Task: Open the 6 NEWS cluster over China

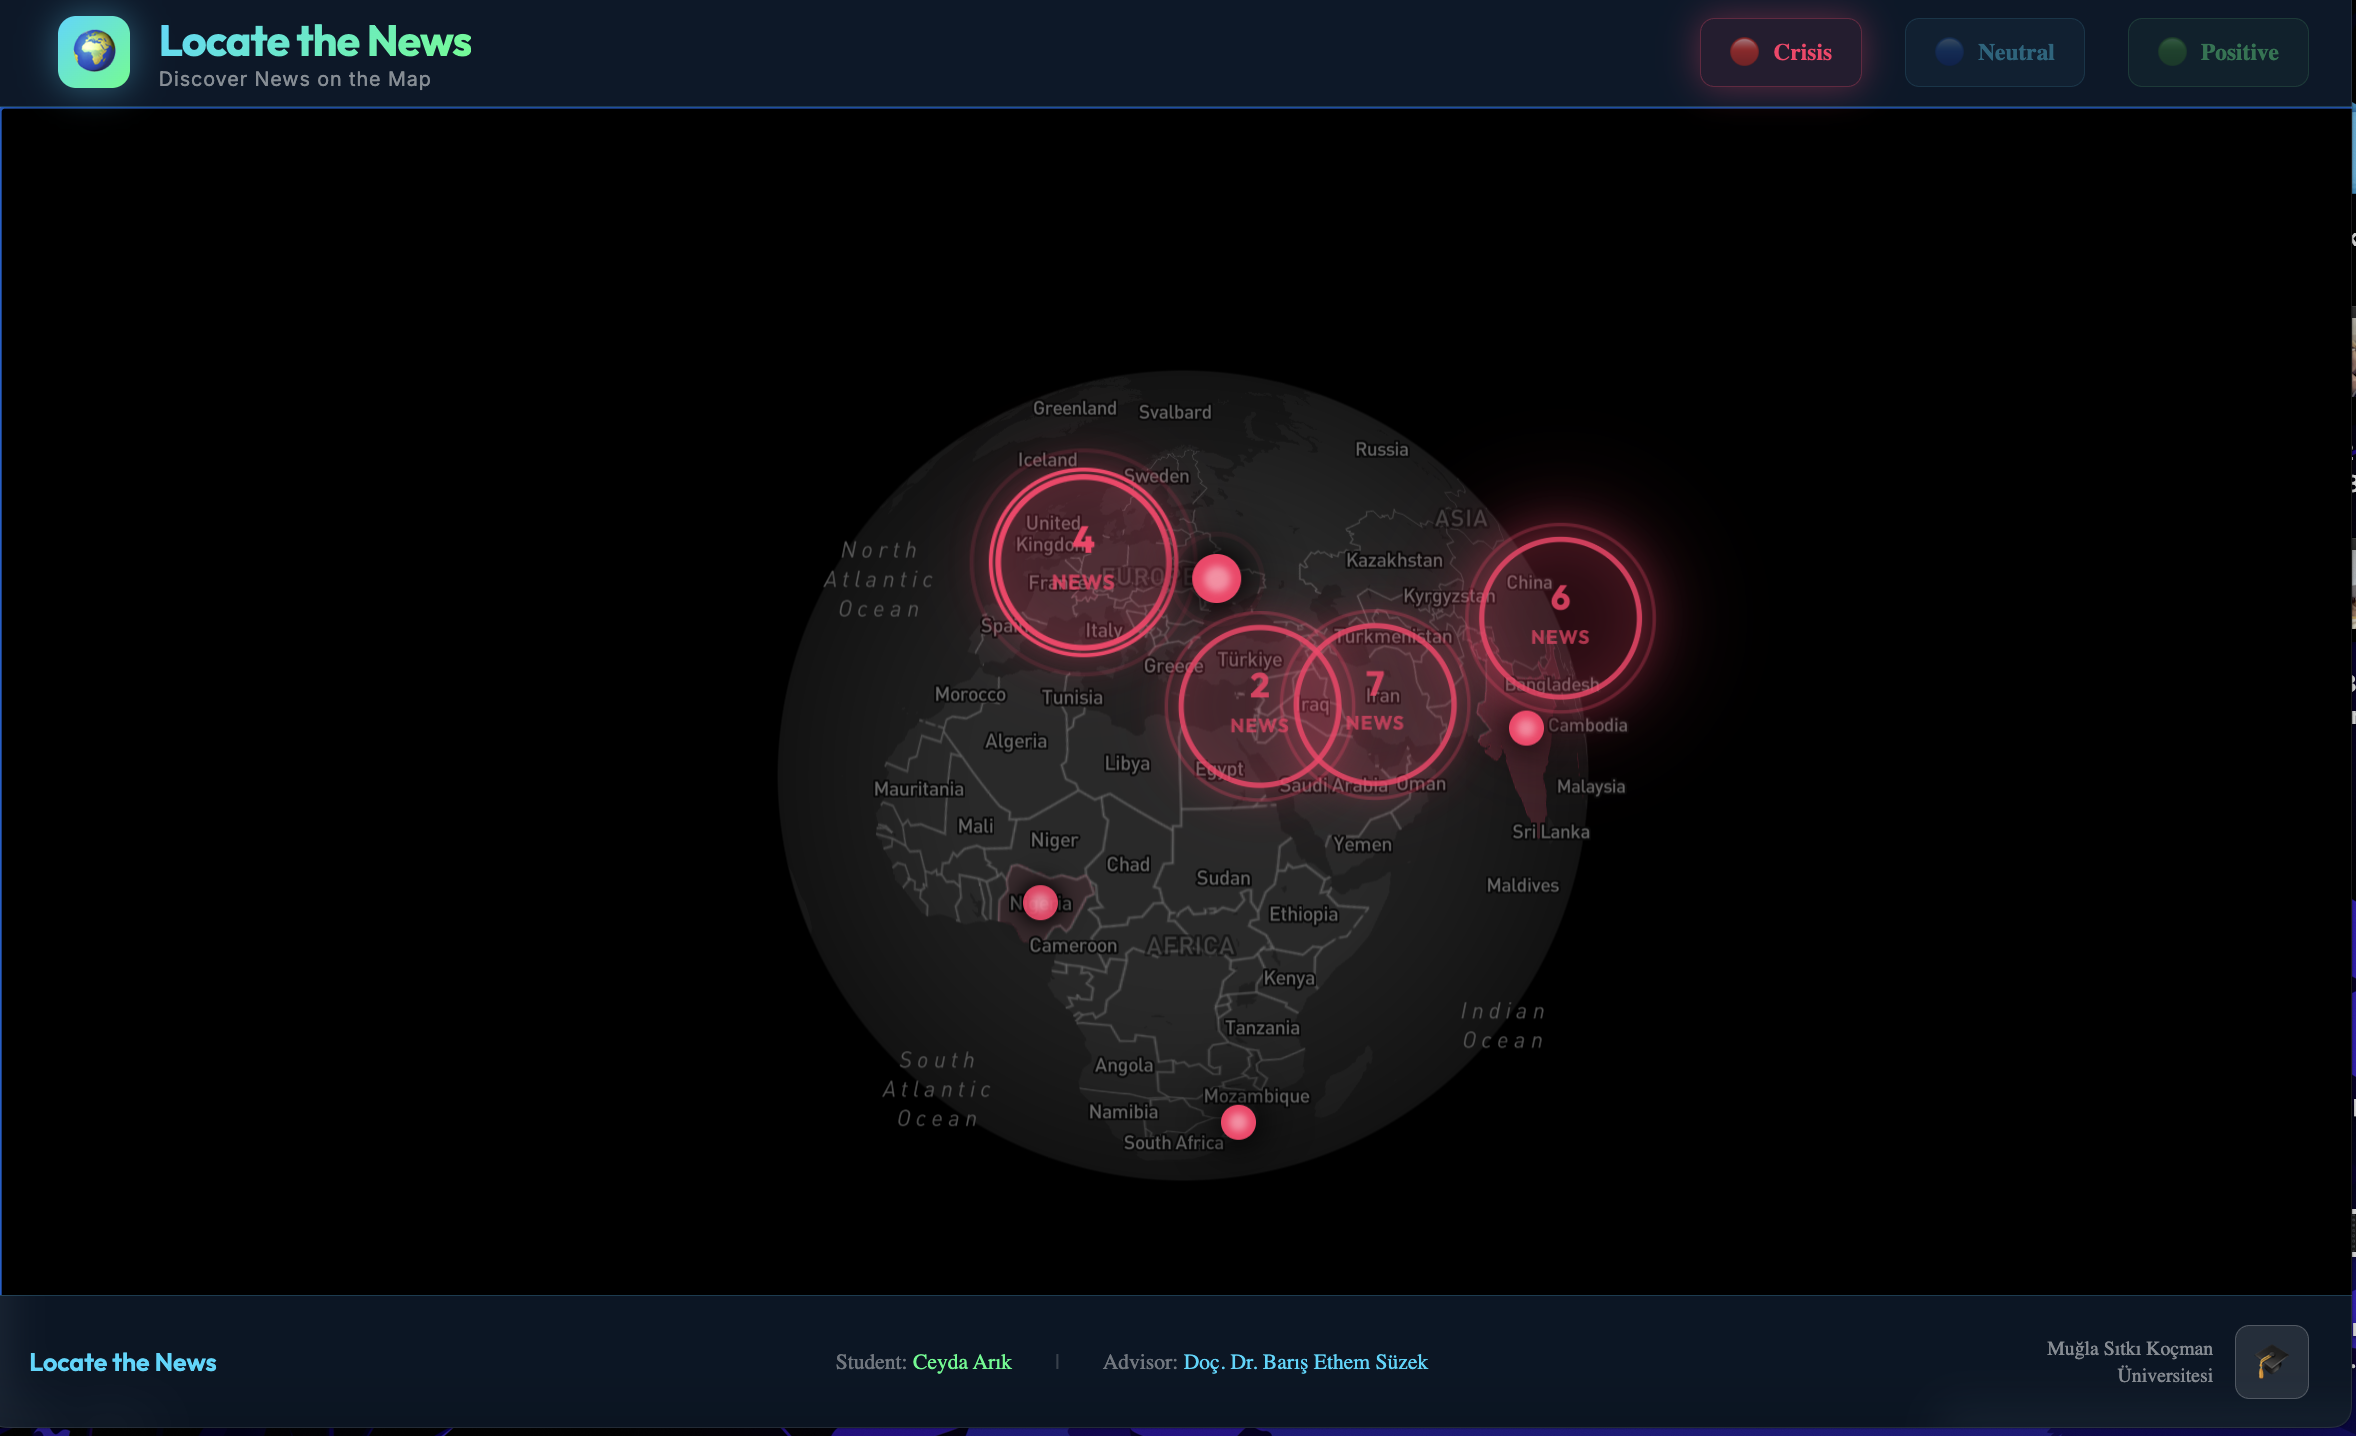Action: (x=1560, y=617)
